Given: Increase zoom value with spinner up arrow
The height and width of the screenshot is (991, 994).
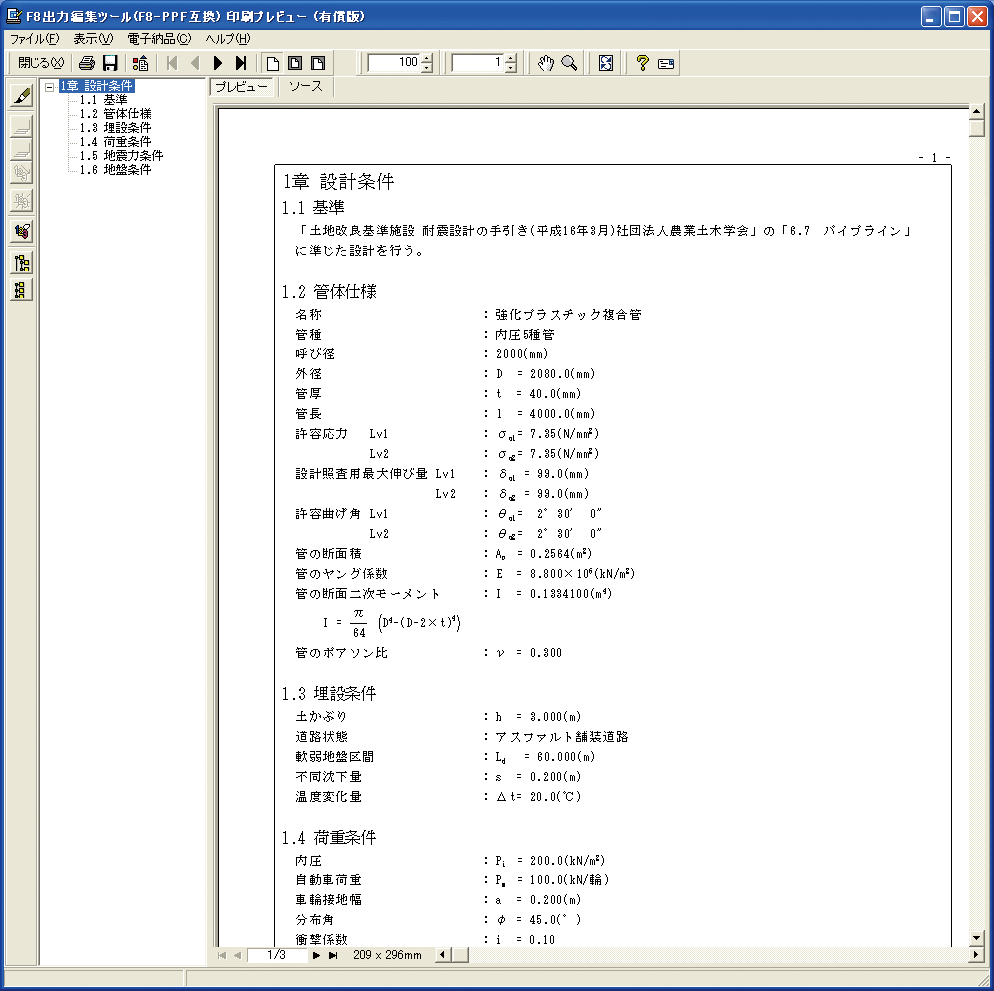Looking at the screenshot, I should click(x=427, y=58).
